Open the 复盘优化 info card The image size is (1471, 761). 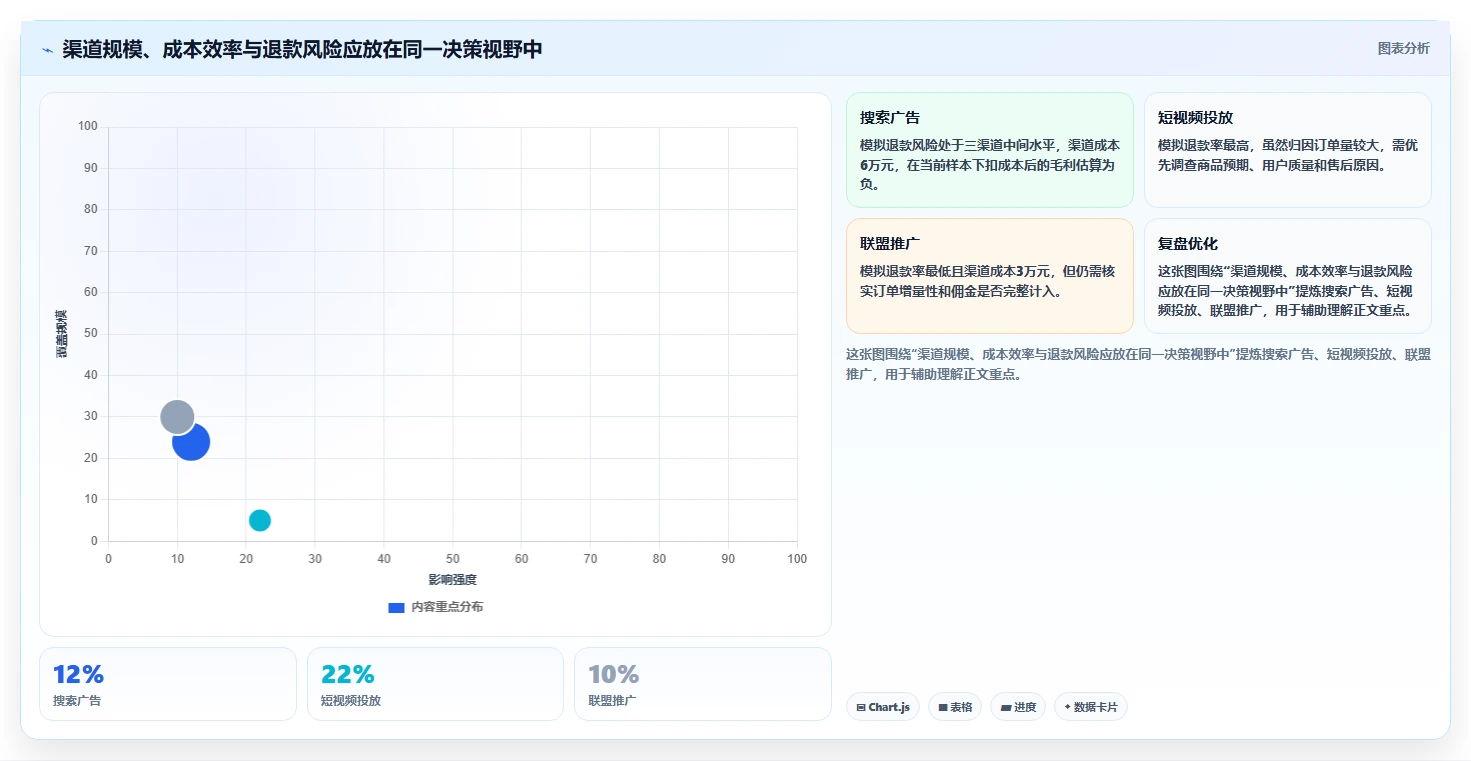pyautogui.click(x=1288, y=276)
